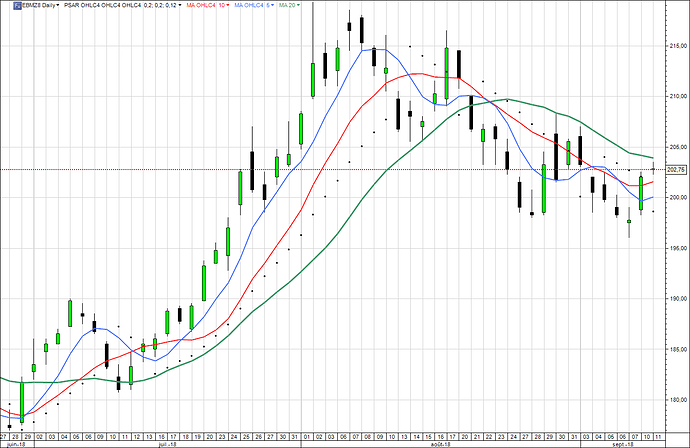The image size is (690, 448).
Task: Click the current price tag 202,75
Action: 674,169
